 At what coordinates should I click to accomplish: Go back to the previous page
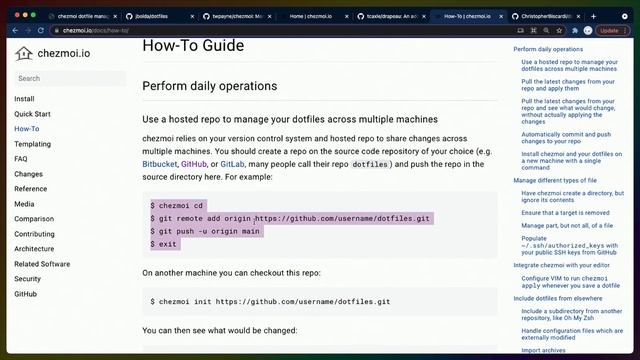(15, 31)
